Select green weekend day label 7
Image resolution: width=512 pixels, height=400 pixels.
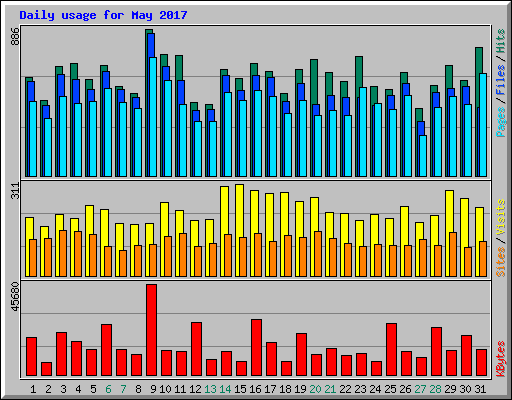coord(123,389)
